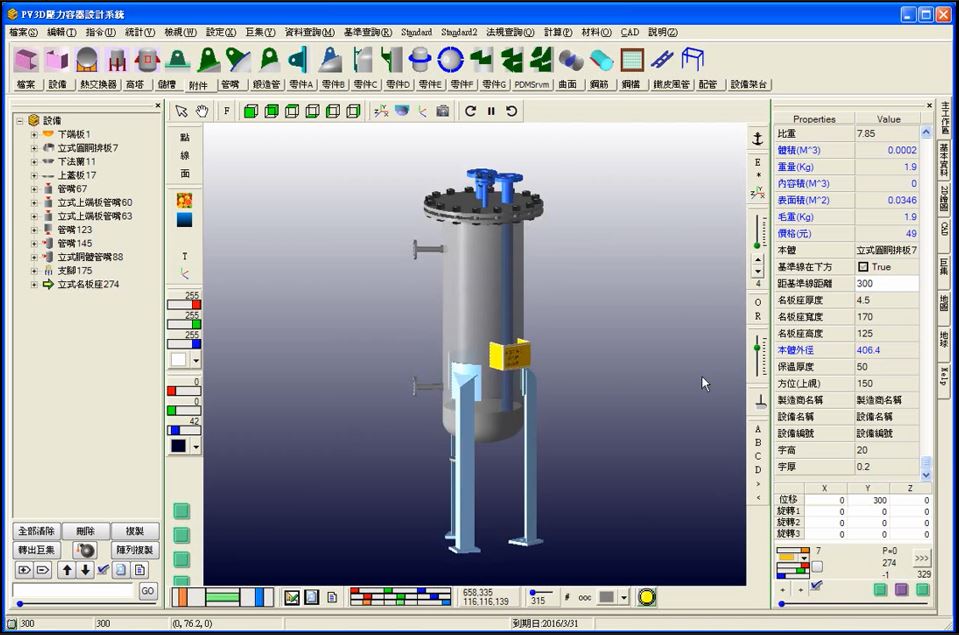This screenshot has width=959, height=635.
Task: Expand the 管嘴67 tree node
Action: (x=34, y=189)
